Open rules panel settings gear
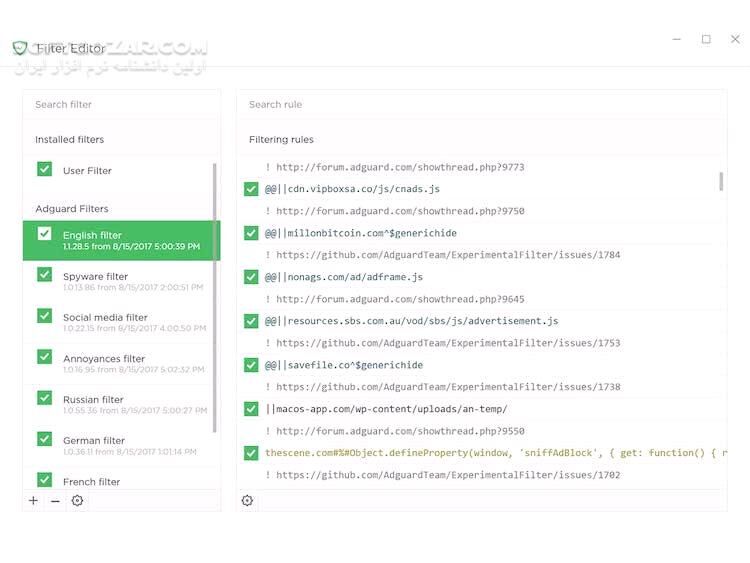Screen dimensions: 750x563 tap(247, 501)
